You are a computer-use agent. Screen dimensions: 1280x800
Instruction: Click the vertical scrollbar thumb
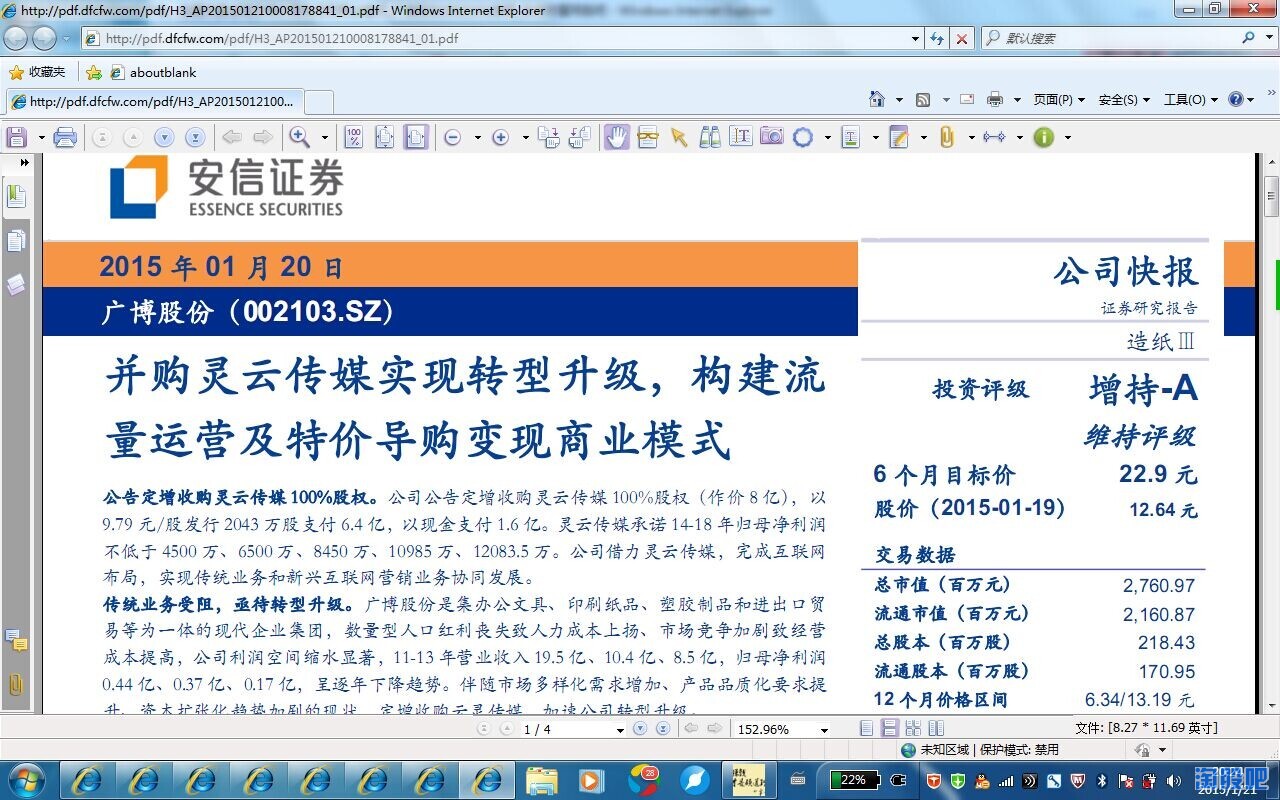click(1271, 196)
